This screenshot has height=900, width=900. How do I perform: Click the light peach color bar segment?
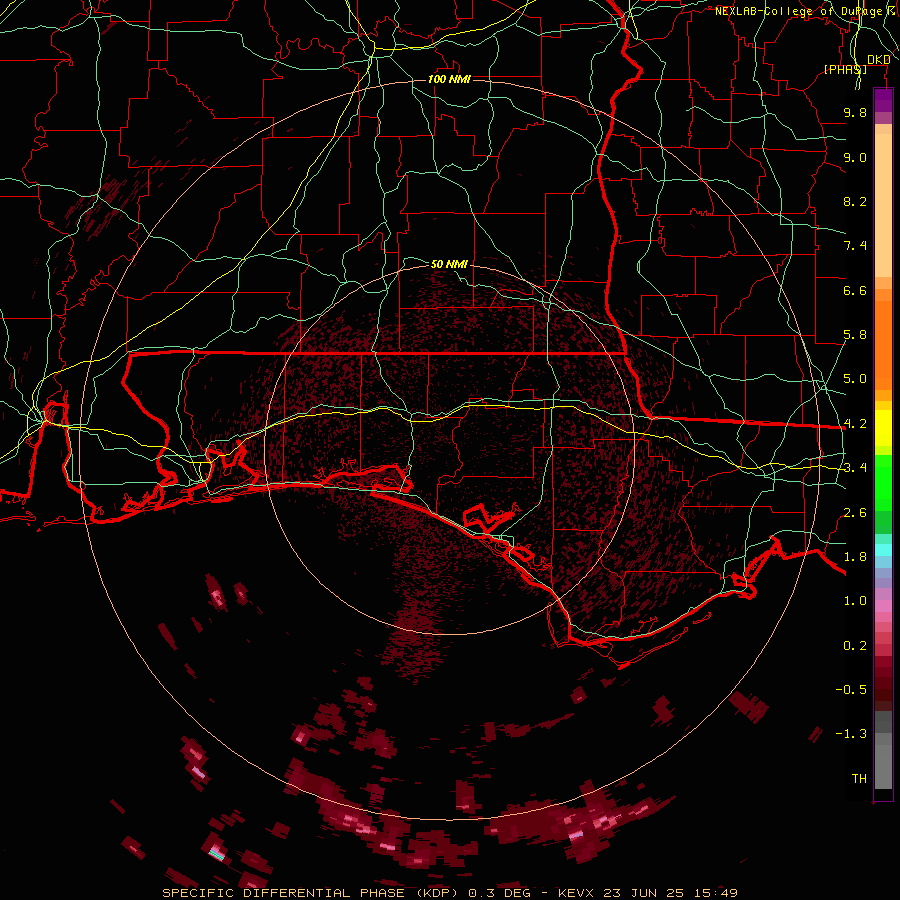tap(883, 205)
